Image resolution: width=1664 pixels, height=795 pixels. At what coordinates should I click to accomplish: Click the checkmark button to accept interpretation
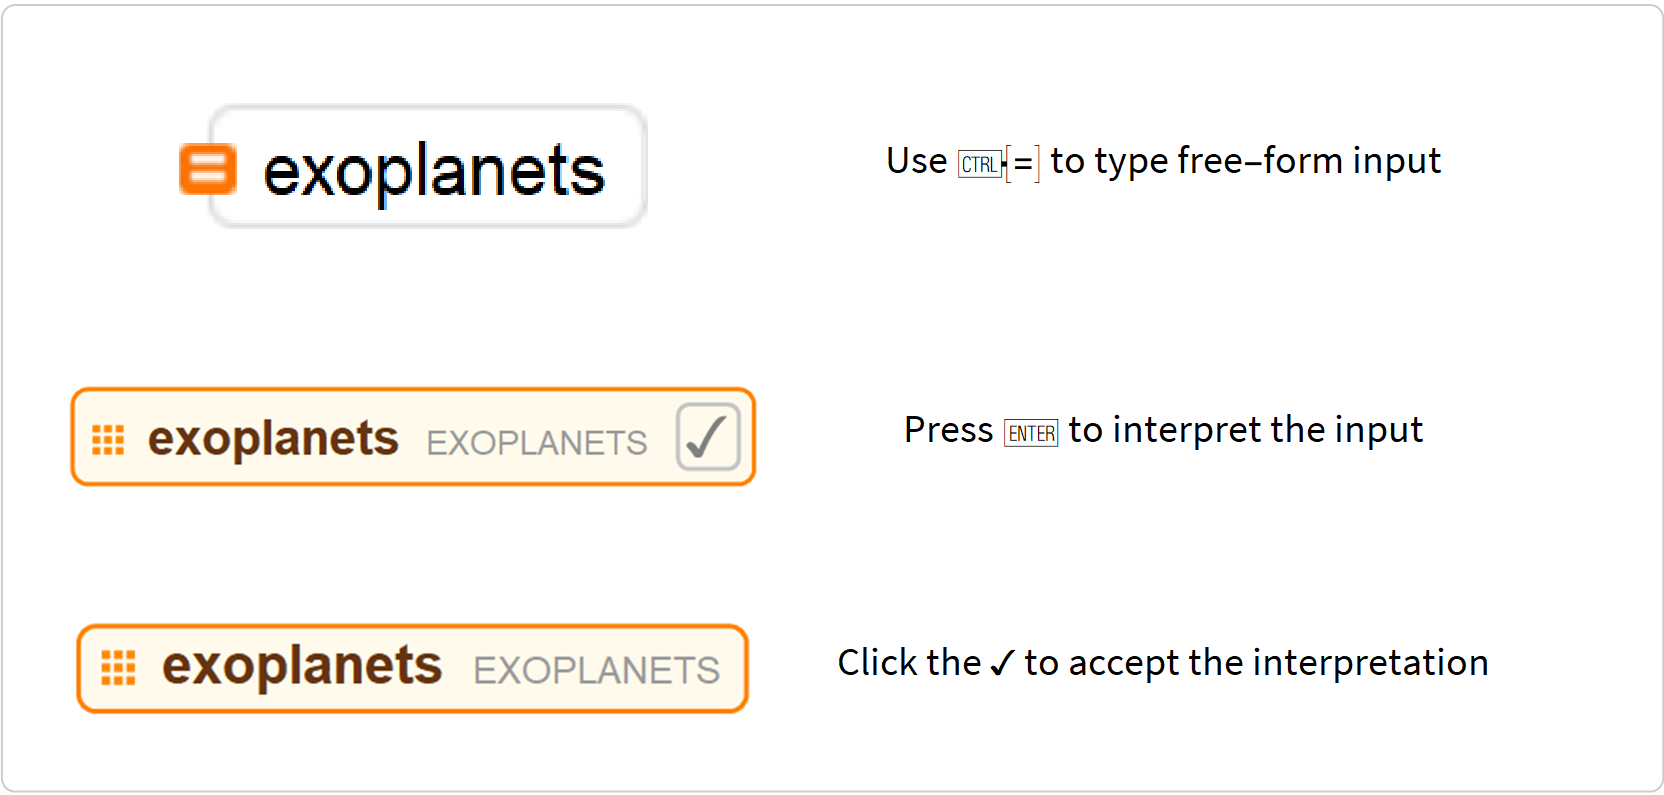click(708, 437)
